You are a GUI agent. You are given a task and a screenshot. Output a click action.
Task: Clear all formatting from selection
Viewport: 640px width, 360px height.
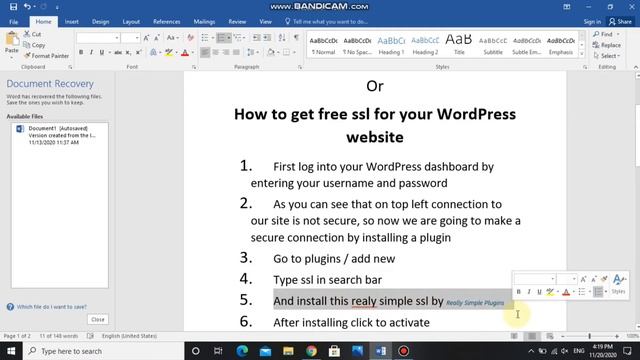coord(190,38)
